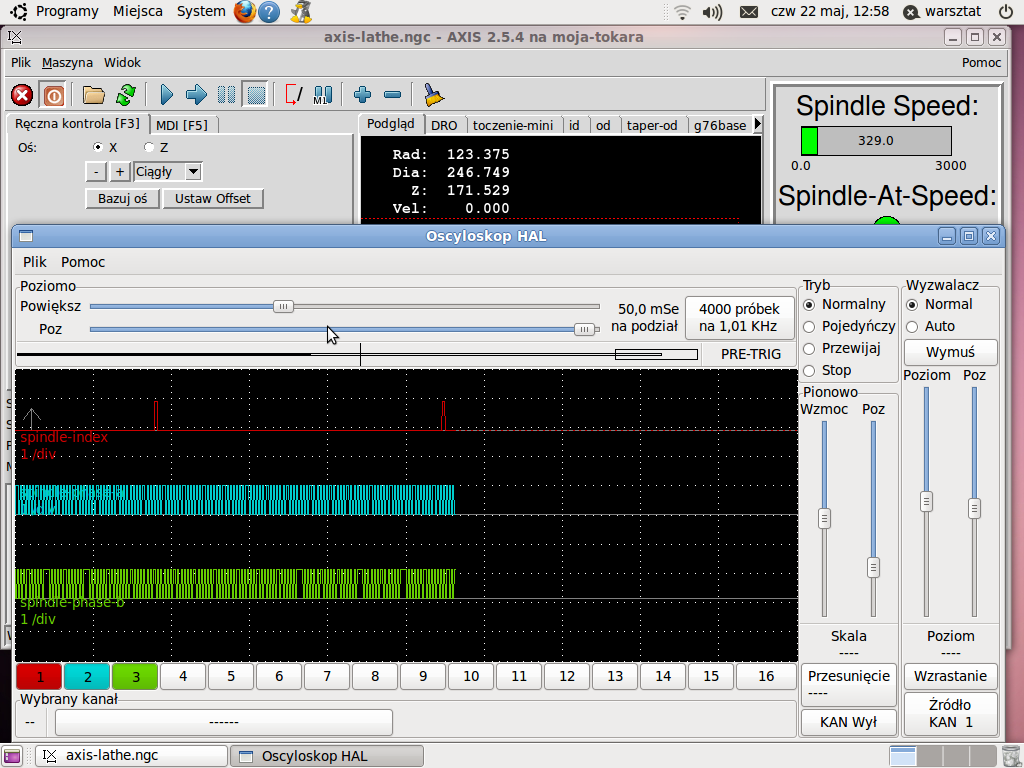Click the Źródło KAN 1 source button

(950, 714)
